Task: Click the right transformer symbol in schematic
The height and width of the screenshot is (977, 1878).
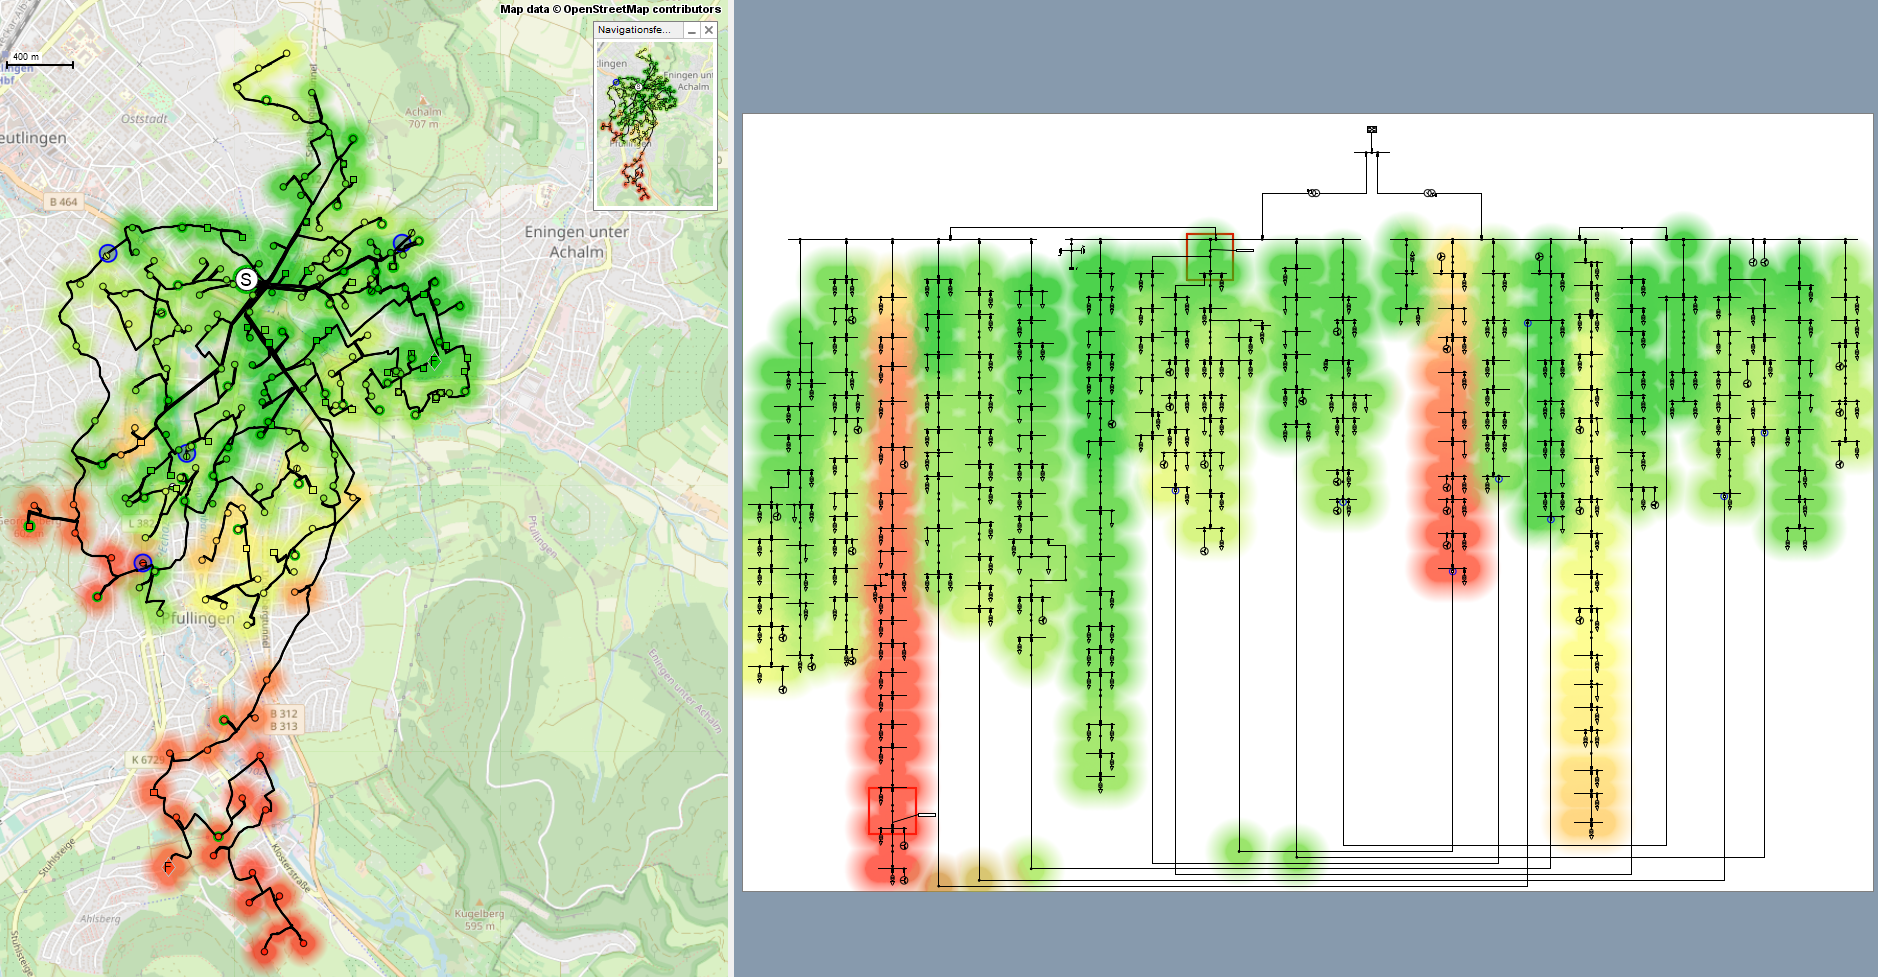Action: (x=1430, y=193)
